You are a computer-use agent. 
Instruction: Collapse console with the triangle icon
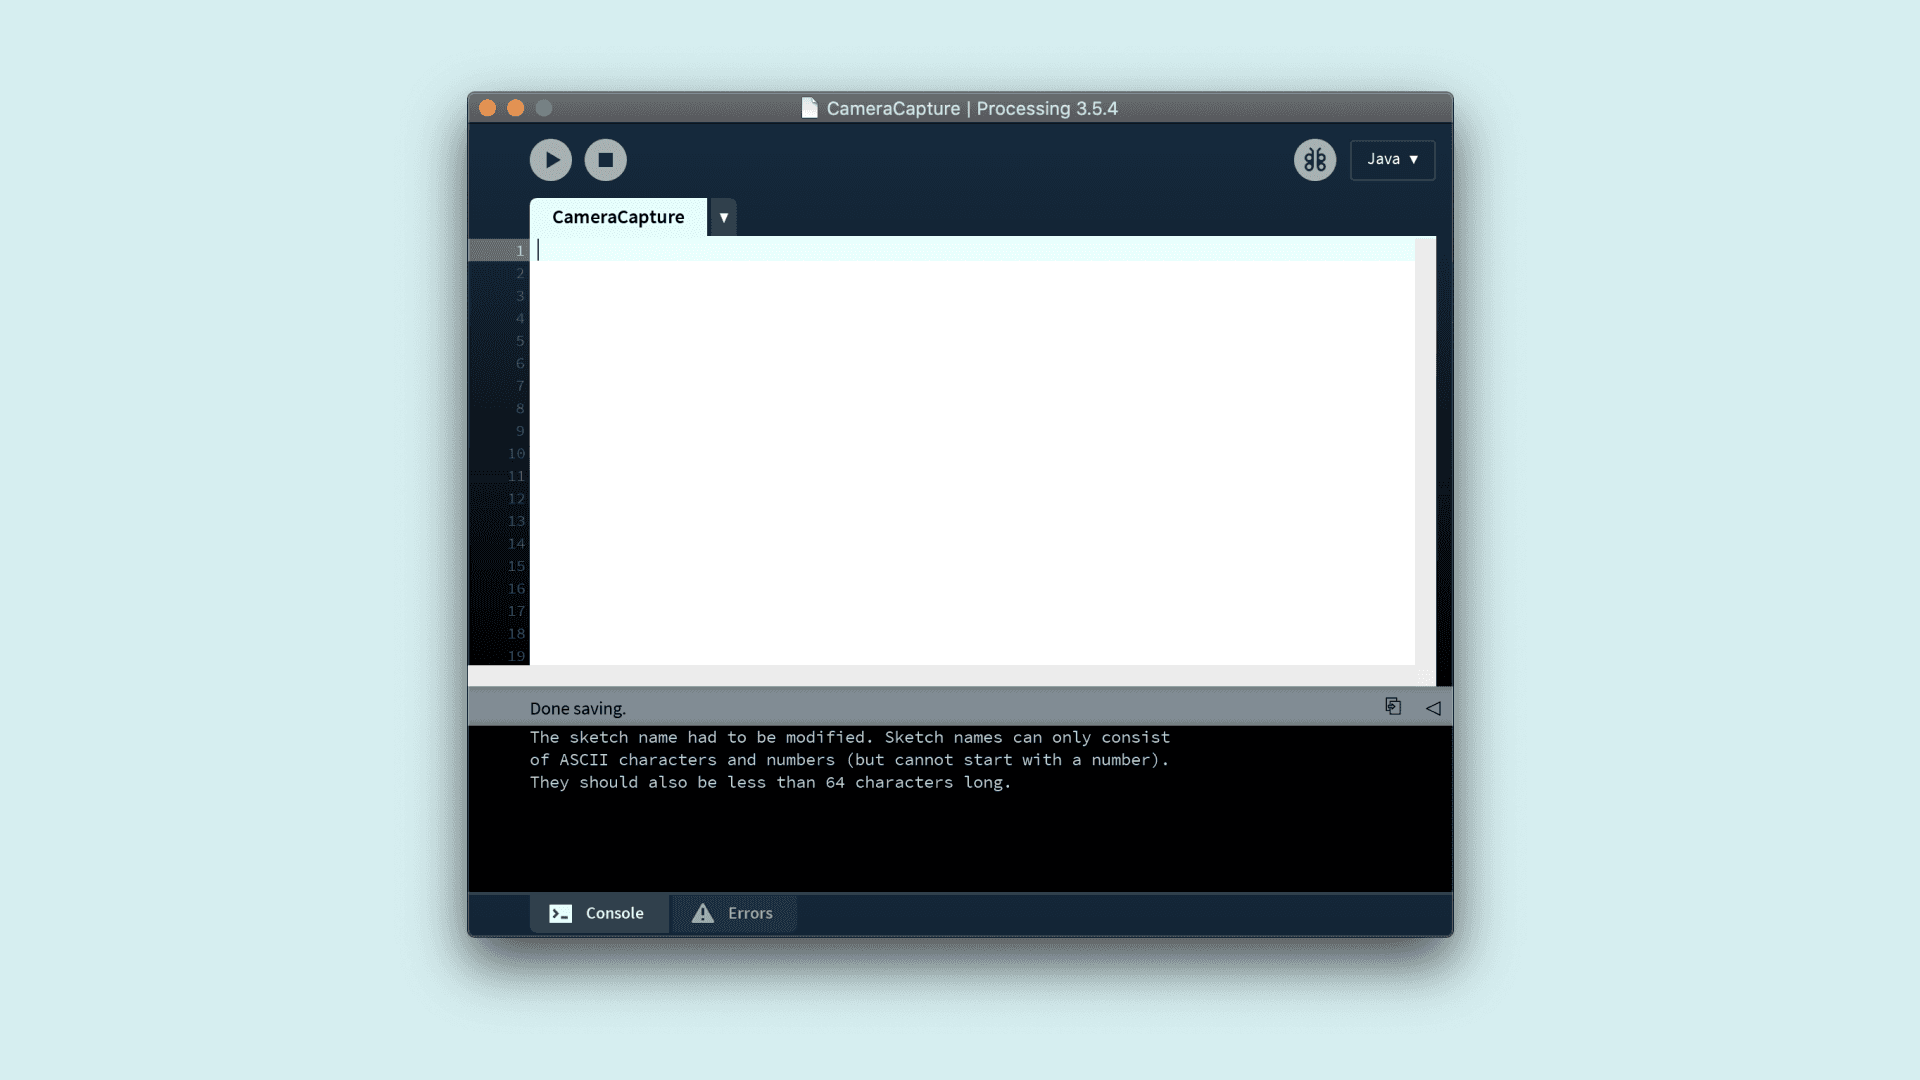click(x=1433, y=708)
